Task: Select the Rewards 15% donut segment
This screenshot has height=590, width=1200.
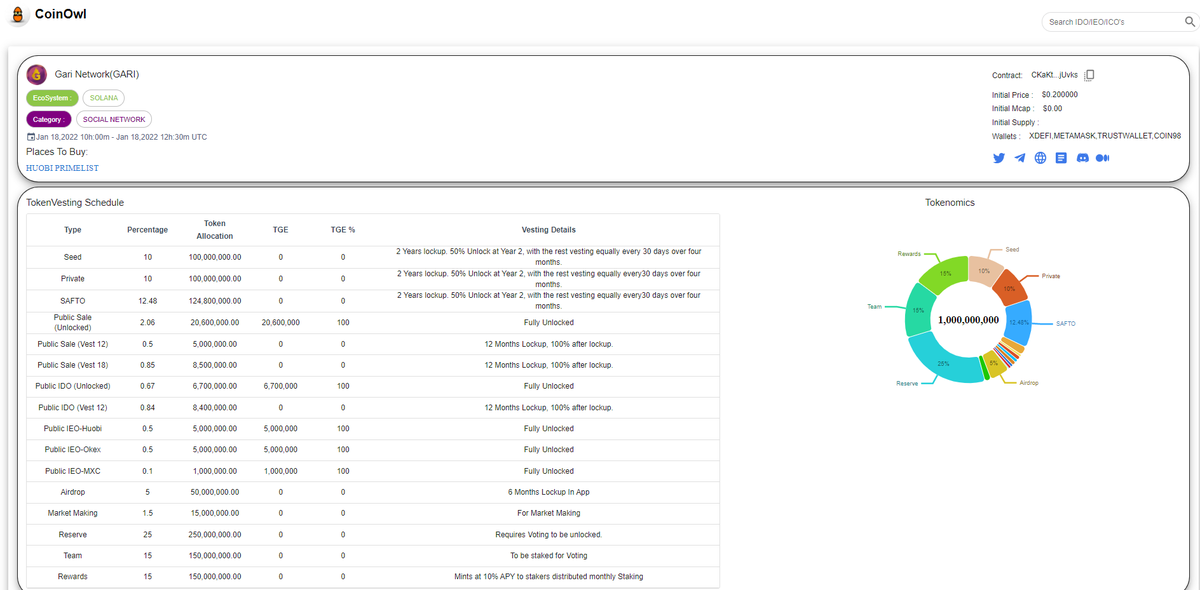Action: pyautogui.click(x=943, y=275)
